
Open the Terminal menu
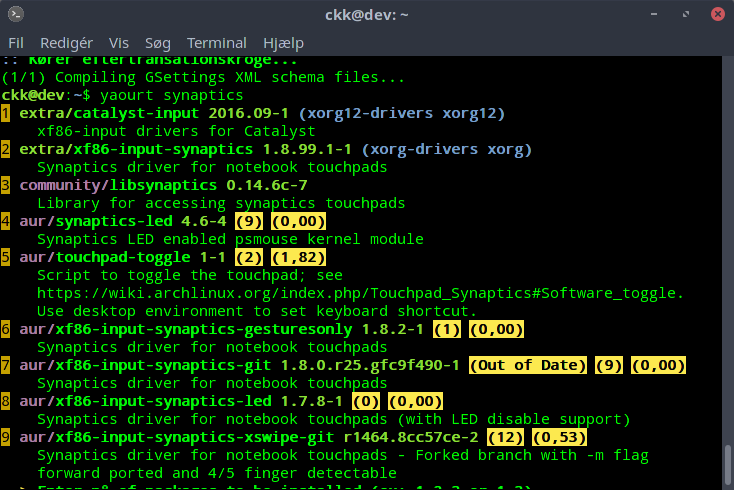click(217, 43)
